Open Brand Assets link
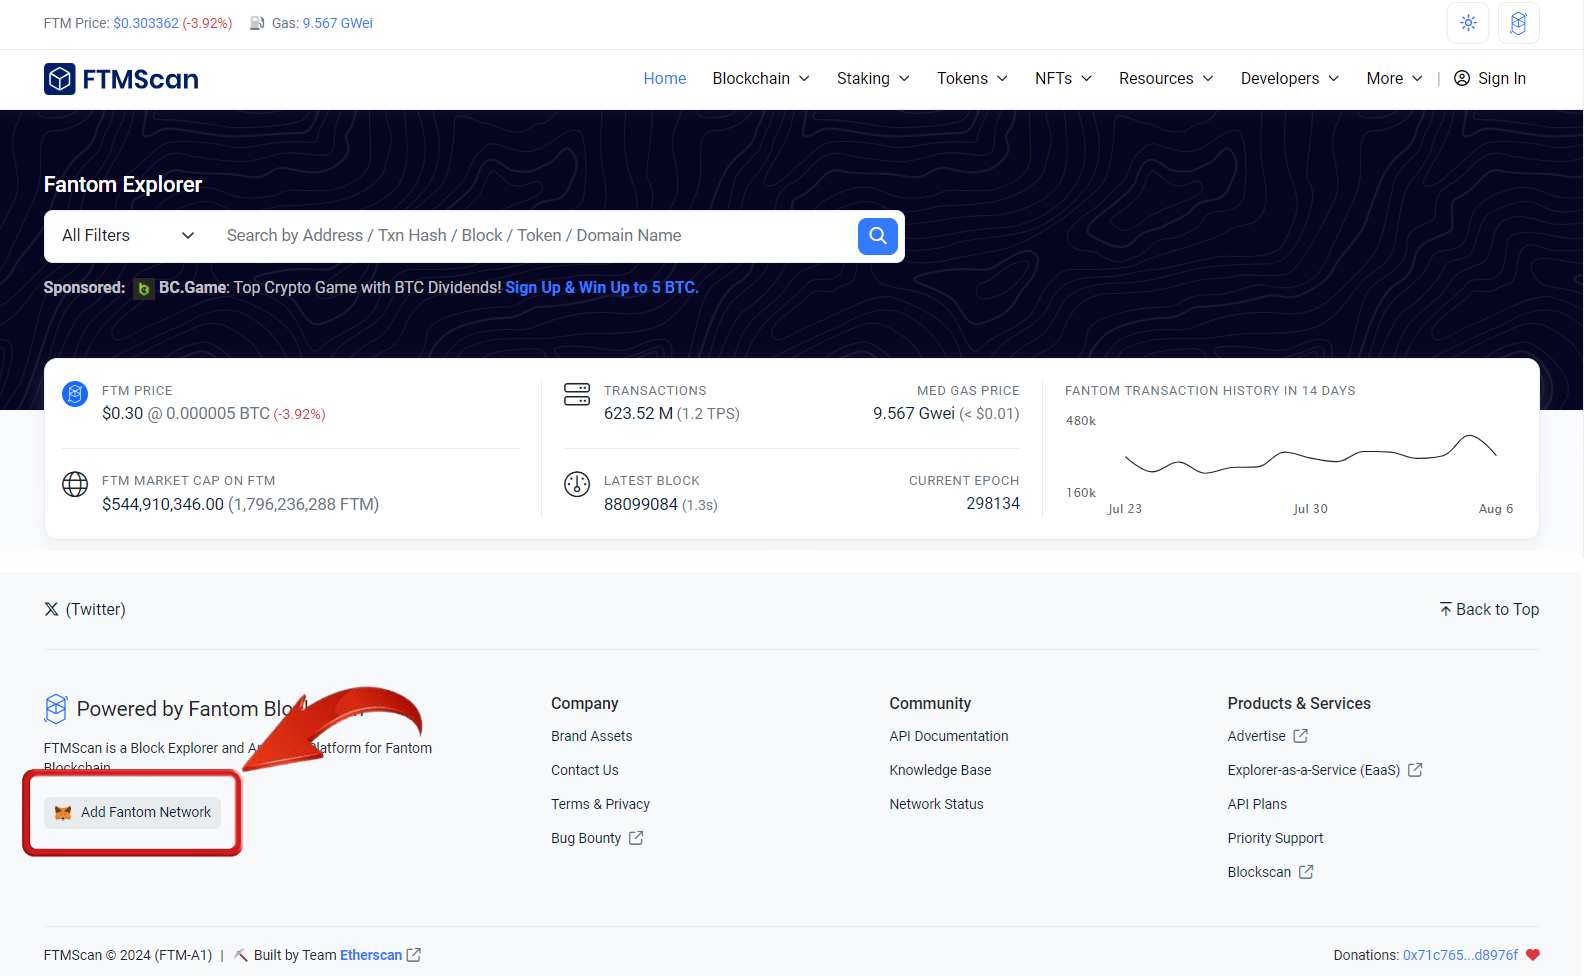The height and width of the screenshot is (977, 1584). 592,736
